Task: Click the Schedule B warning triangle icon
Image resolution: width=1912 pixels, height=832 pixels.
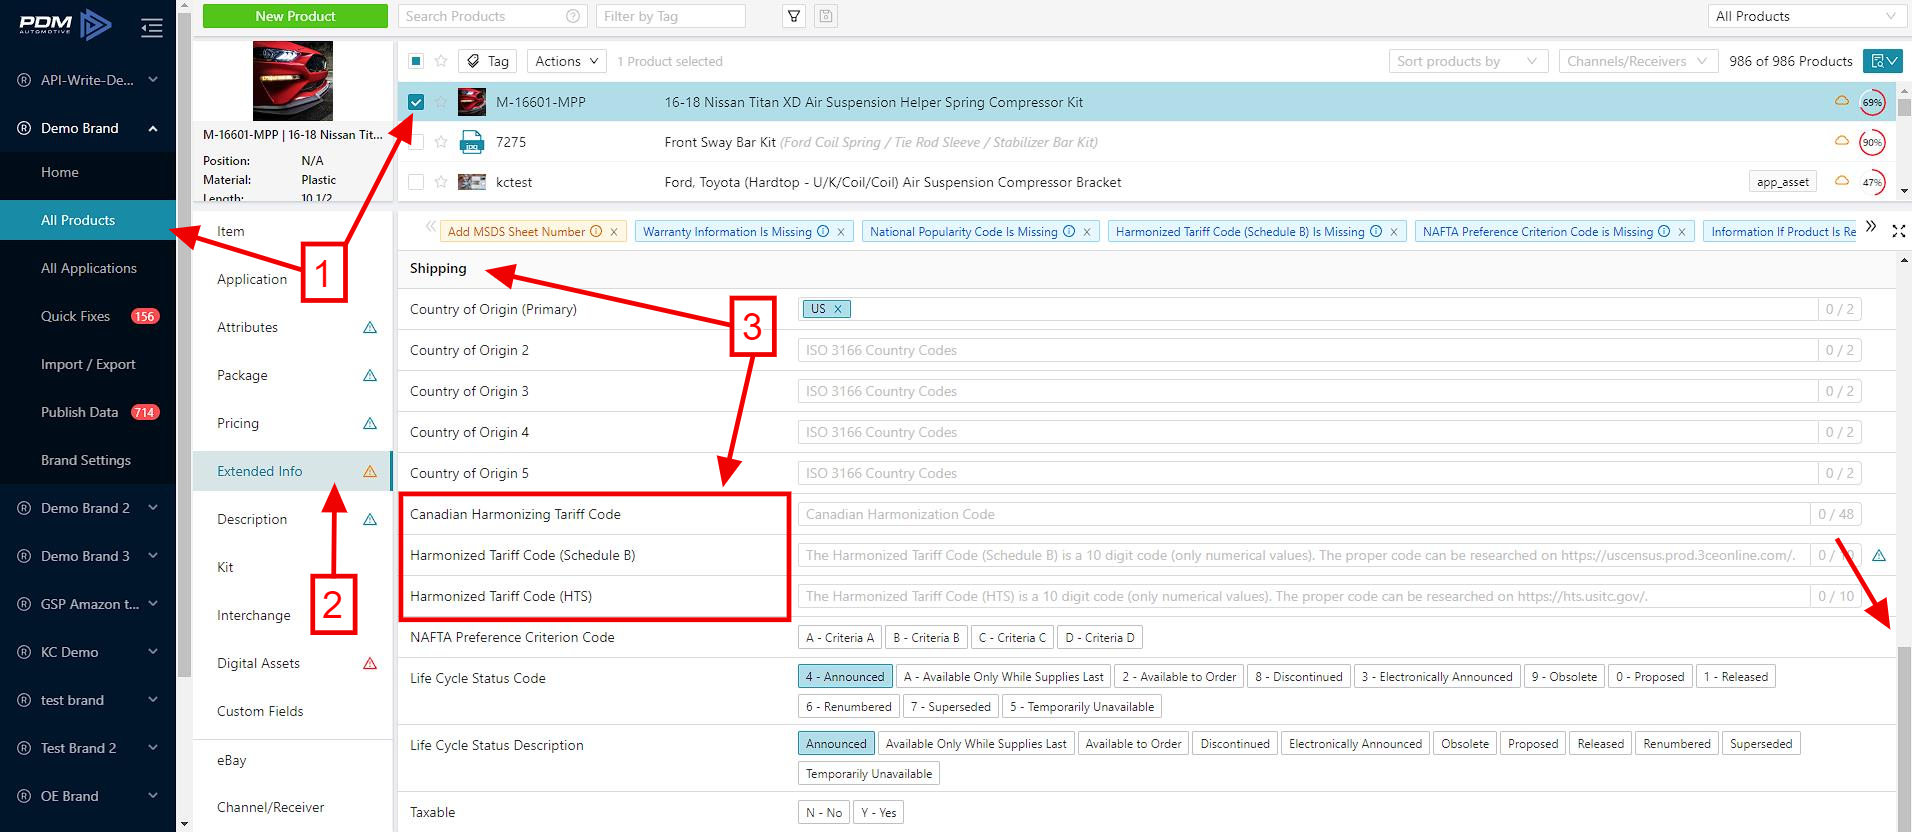Action: [x=1879, y=555]
